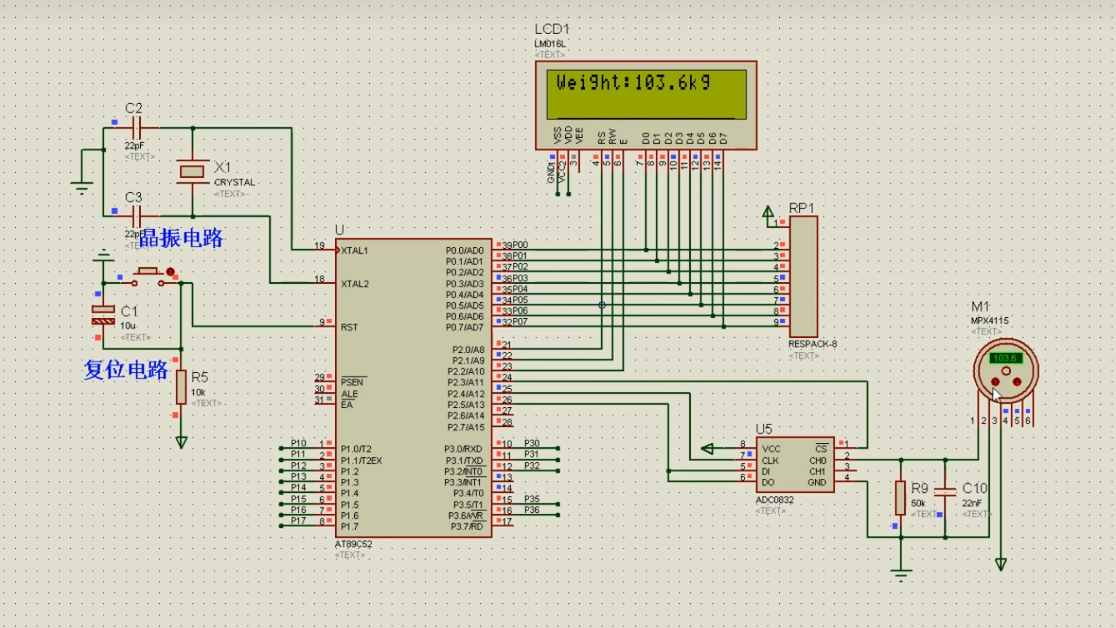Click the MPX4115 part name text
This screenshot has width=1116, height=628.
click(990, 320)
